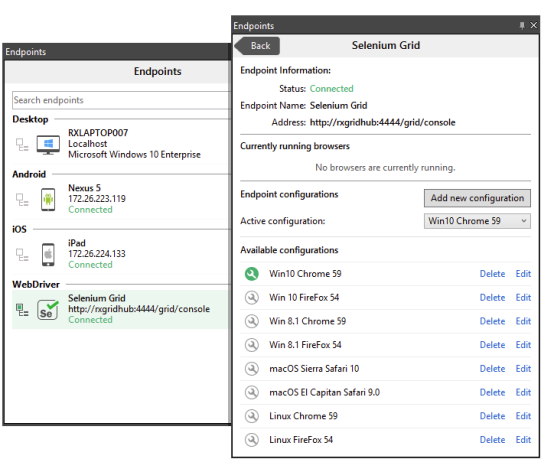Image resolution: width=554 pixels, height=472 pixels.
Task: Edit the Win 8.1 Chrome 59 configuration
Action: (x=523, y=321)
